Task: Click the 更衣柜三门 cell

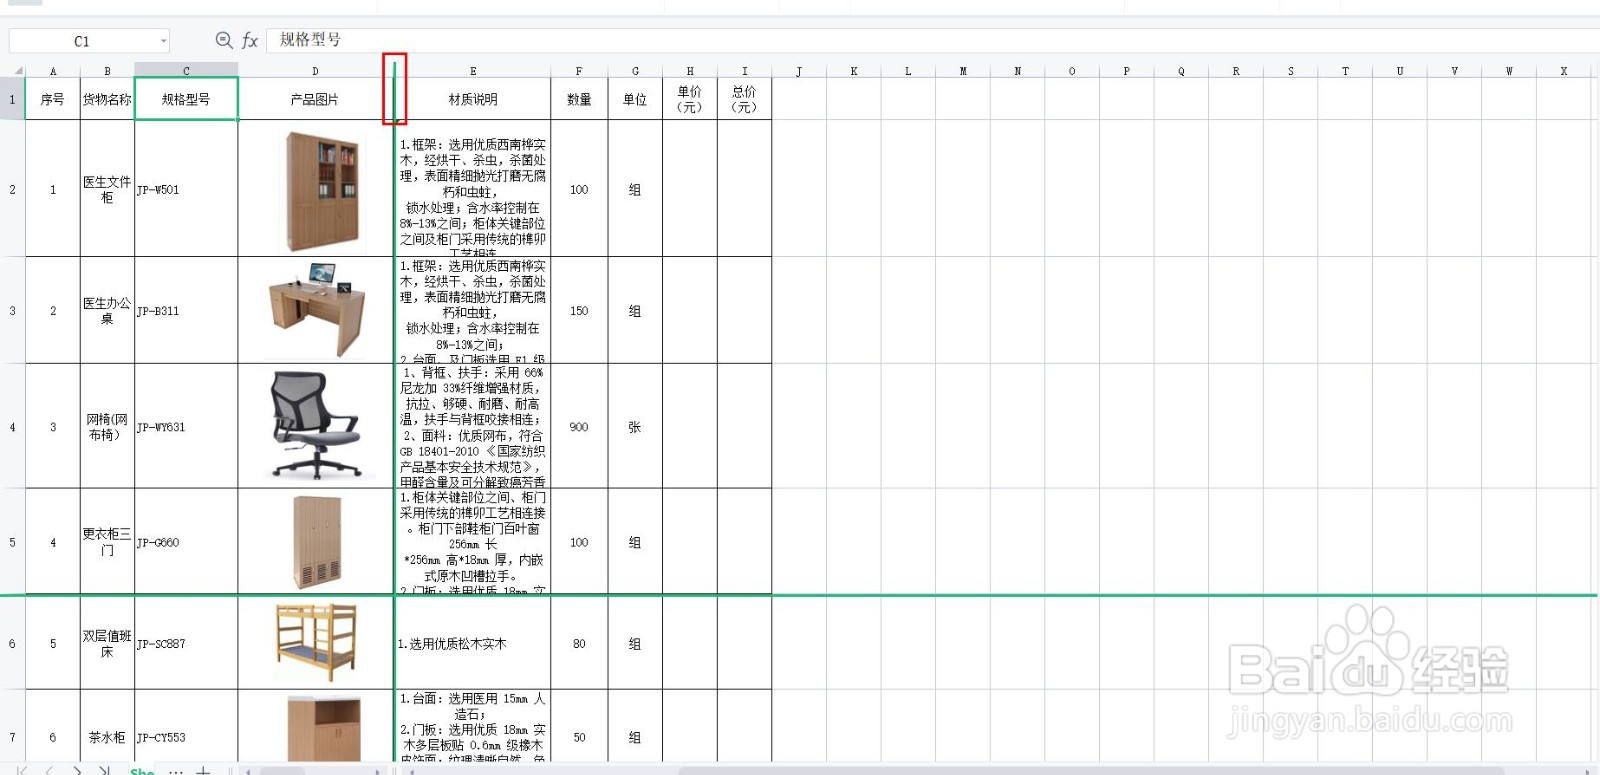Action: tap(107, 542)
